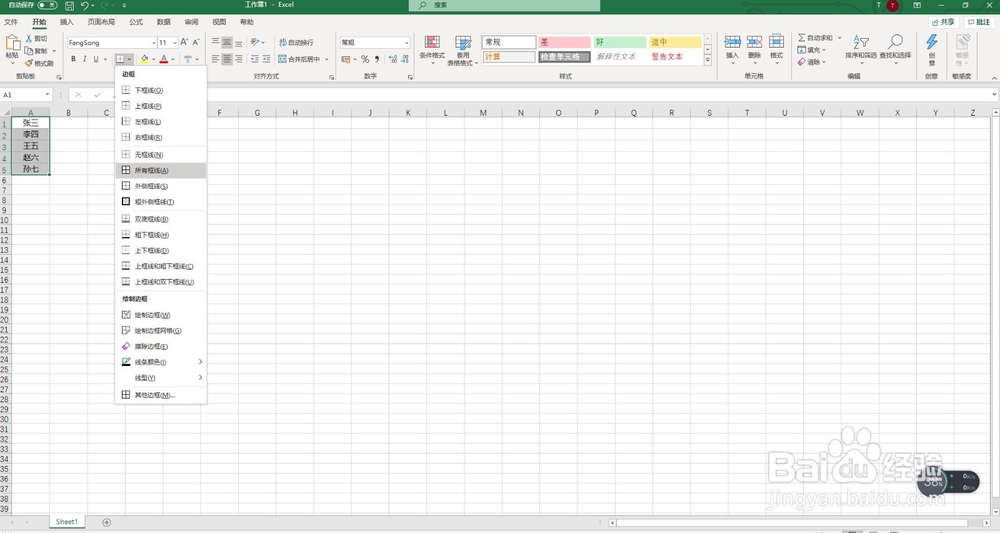Expand the cell styles gallery More arrow
This screenshot has height=533, width=1000.
707,61
